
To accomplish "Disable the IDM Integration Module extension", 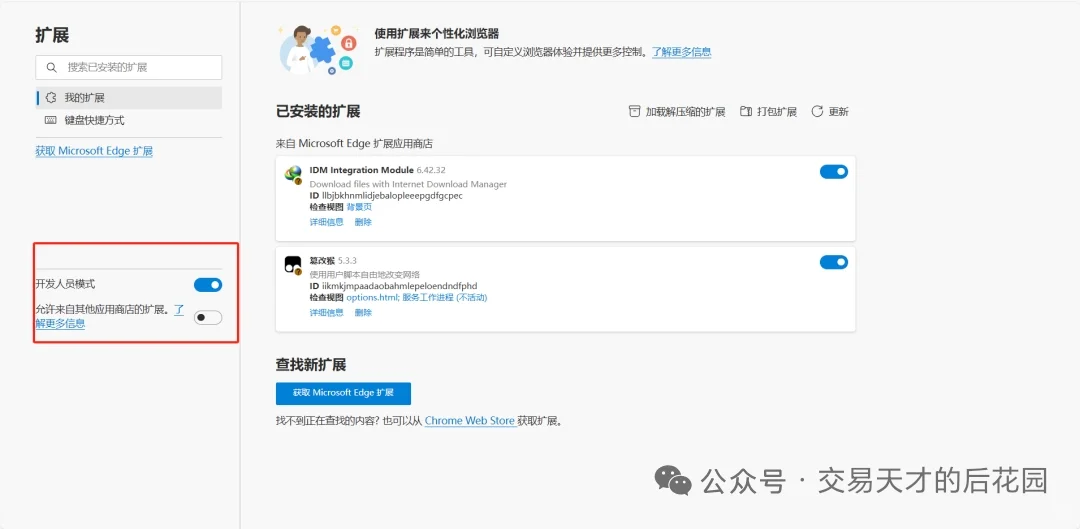I will pyautogui.click(x=833, y=172).
